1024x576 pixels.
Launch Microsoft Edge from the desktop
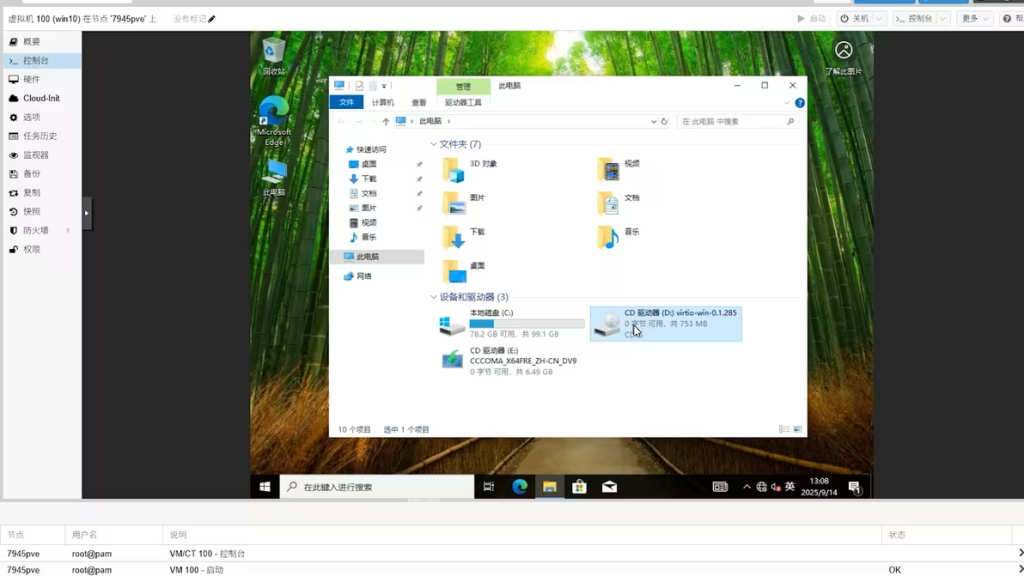coord(273,115)
